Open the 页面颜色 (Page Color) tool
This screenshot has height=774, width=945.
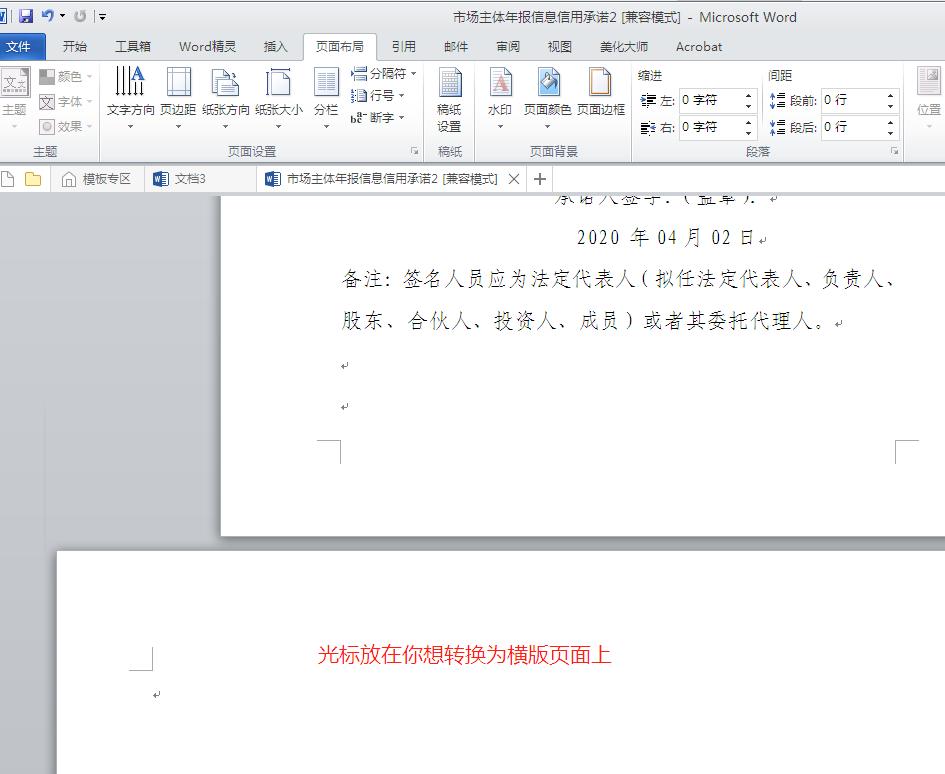548,95
